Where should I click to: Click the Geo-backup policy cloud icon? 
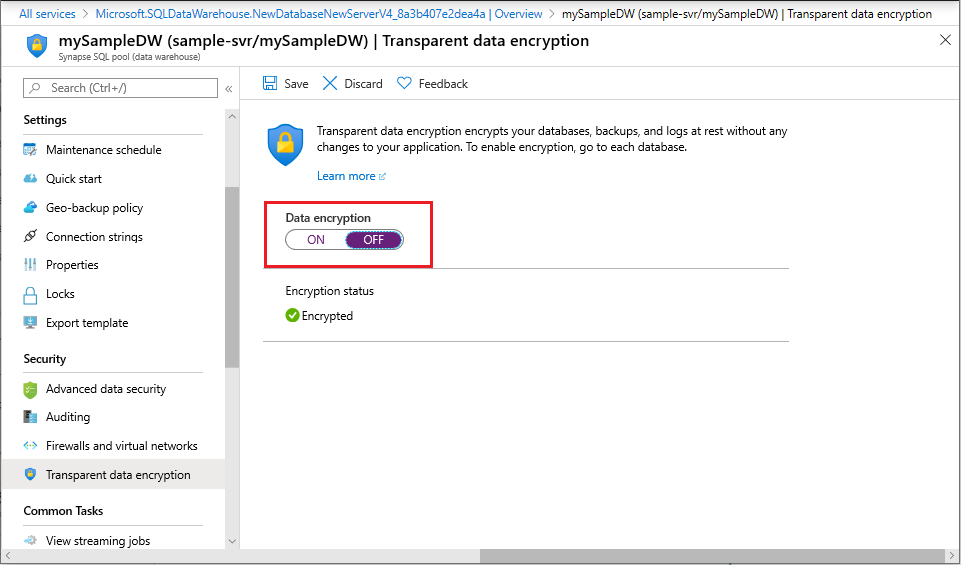[30, 208]
